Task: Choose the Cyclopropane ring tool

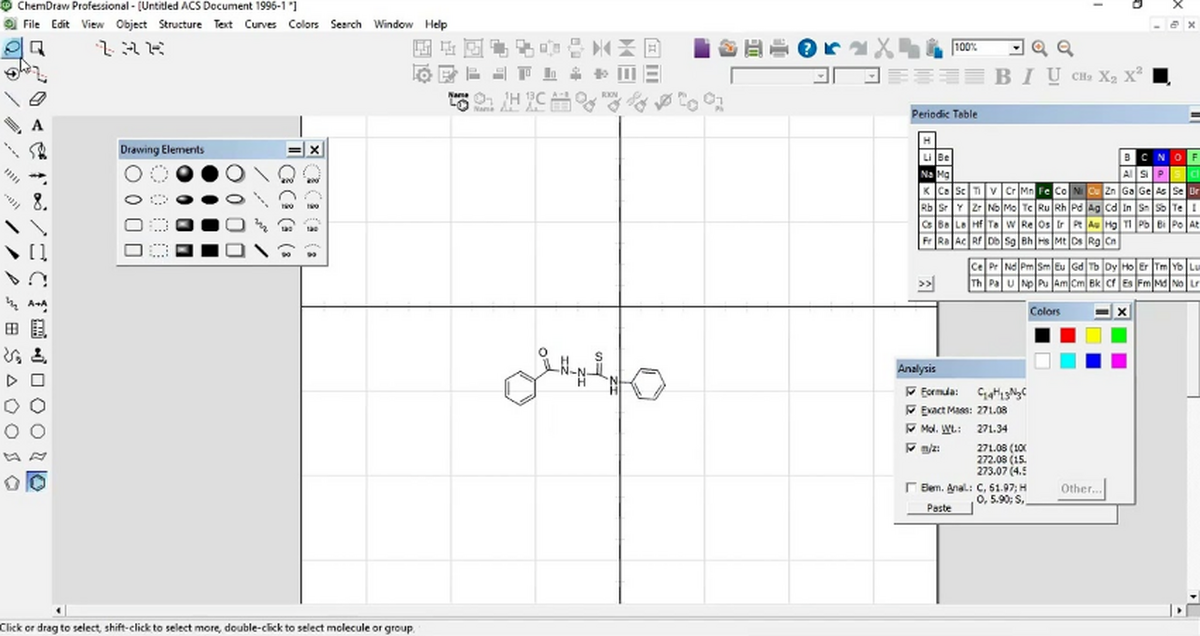Action: click(x=12, y=380)
